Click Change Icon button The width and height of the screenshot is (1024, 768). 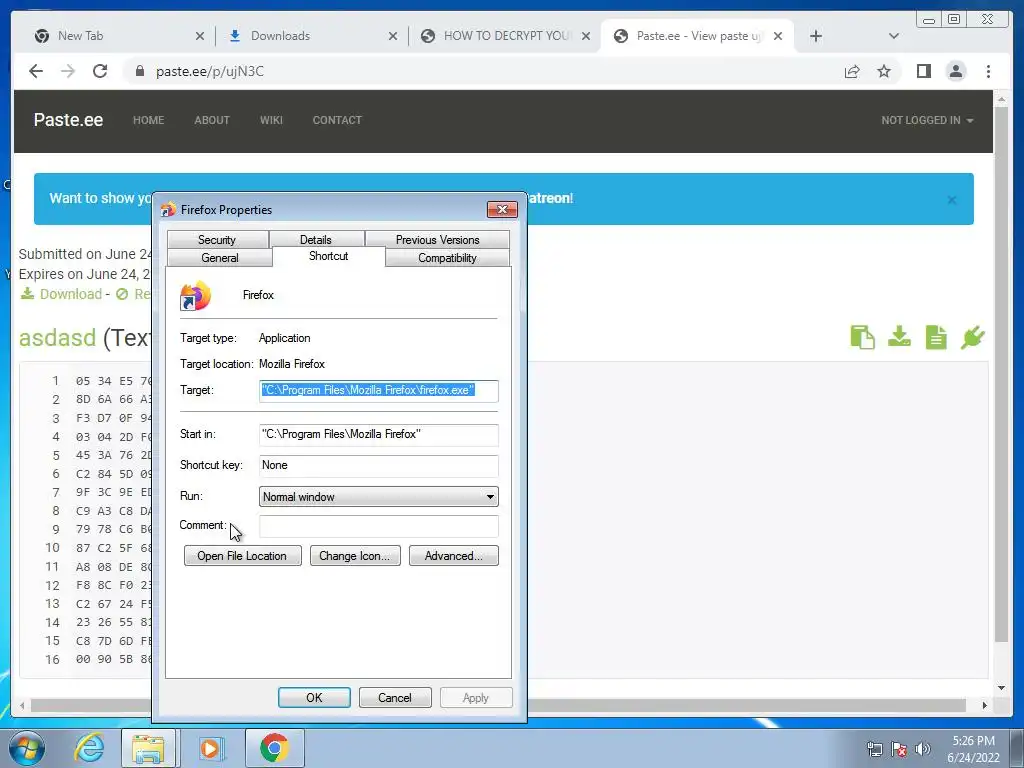click(355, 556)
